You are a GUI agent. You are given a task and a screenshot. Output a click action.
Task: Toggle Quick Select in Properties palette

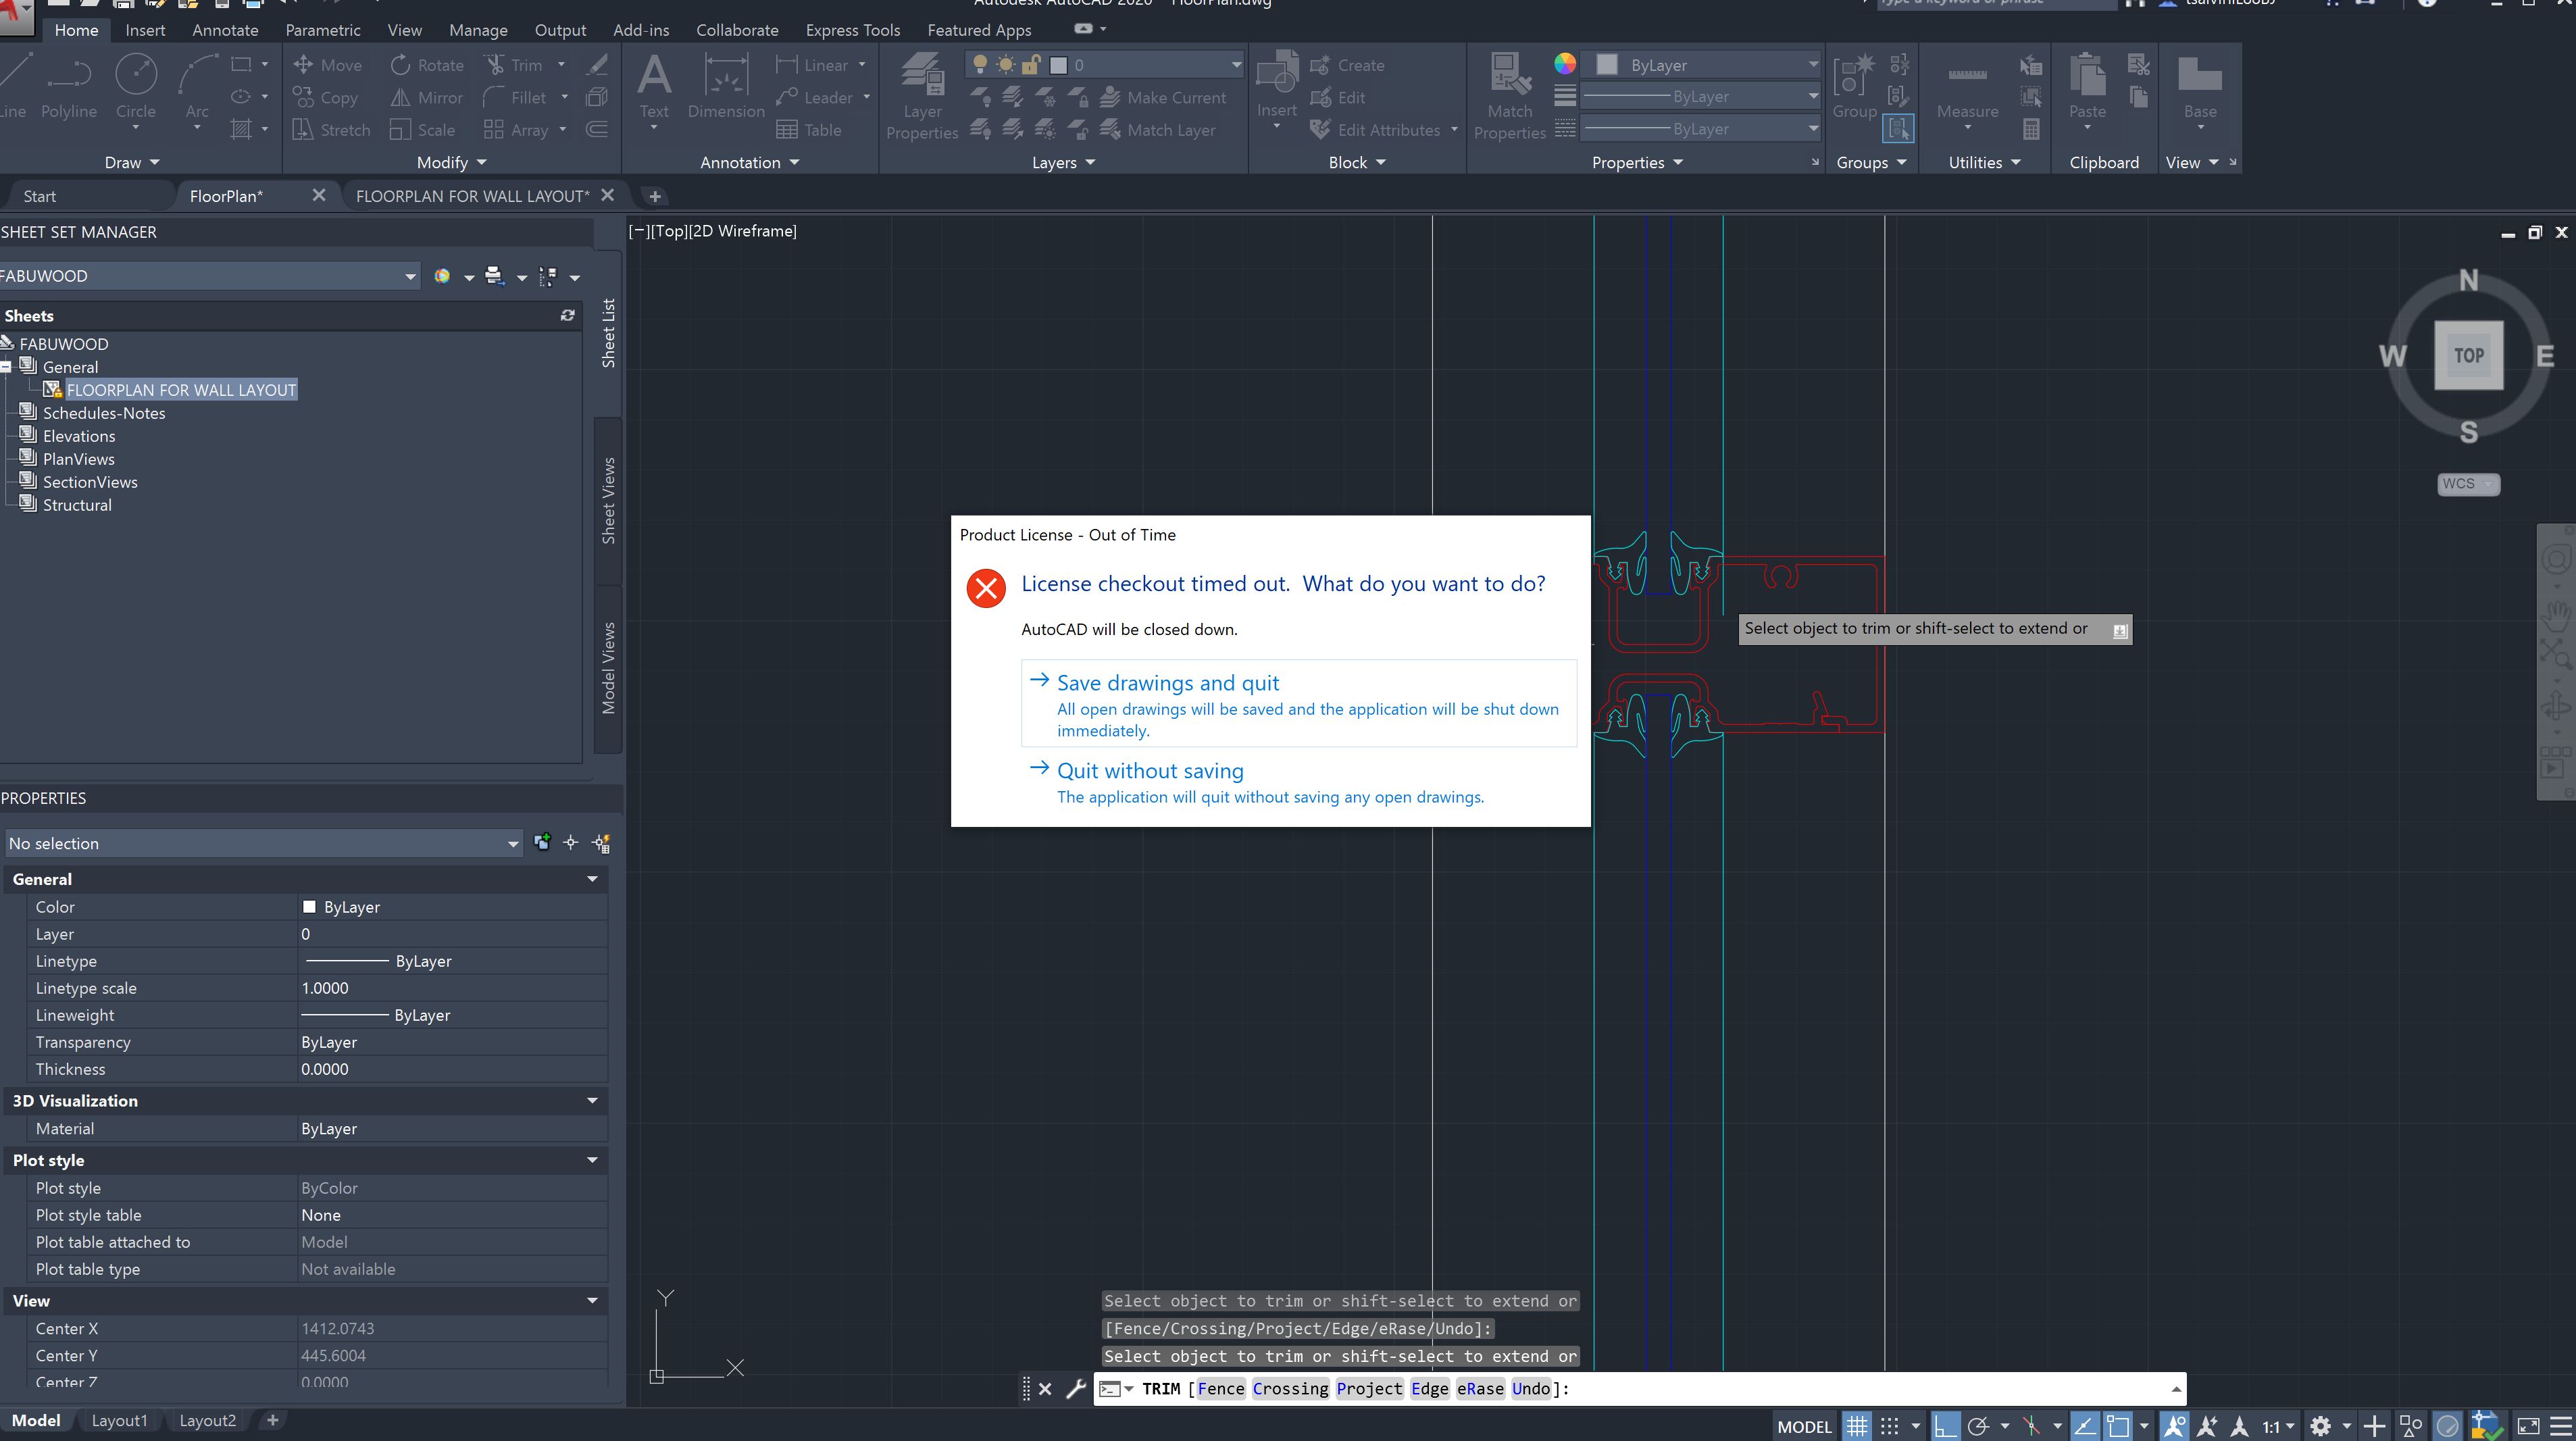pyautogui.click(x=601, y=843)
